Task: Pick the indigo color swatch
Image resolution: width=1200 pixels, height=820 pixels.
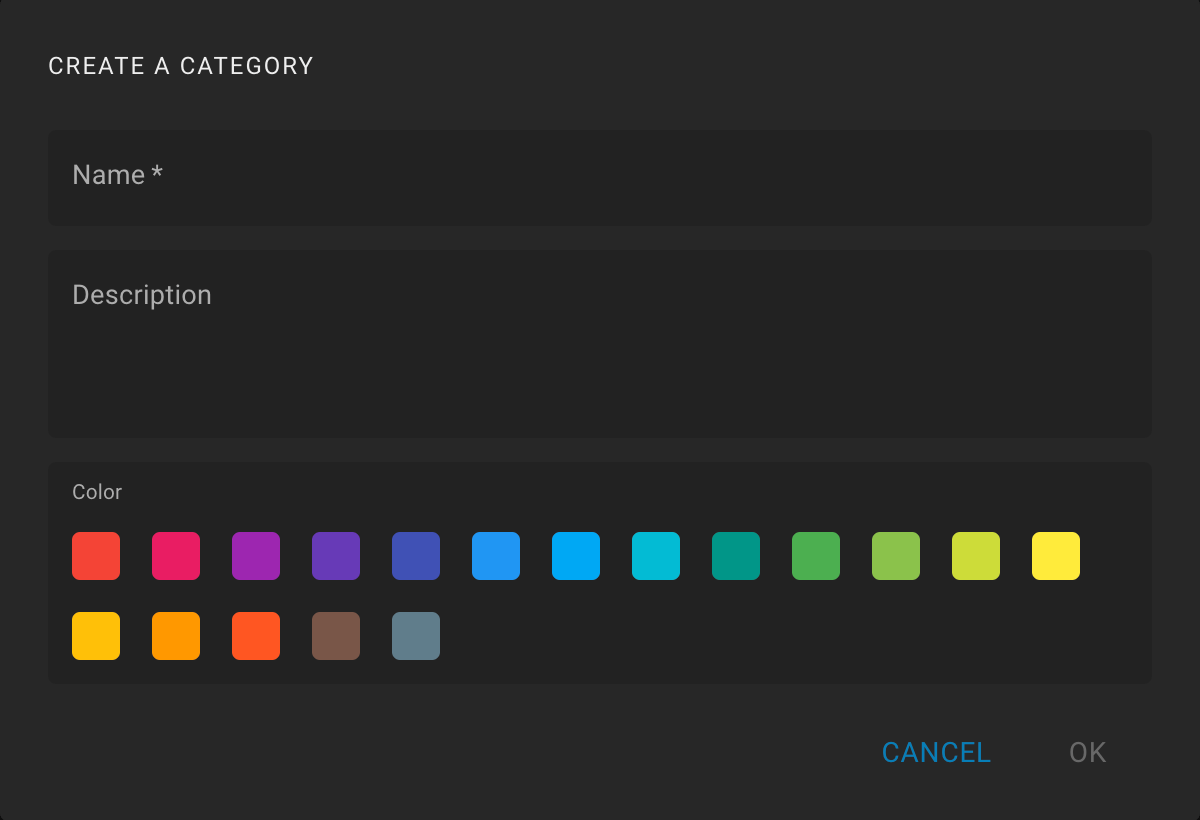Action: (x=416, y=556)
